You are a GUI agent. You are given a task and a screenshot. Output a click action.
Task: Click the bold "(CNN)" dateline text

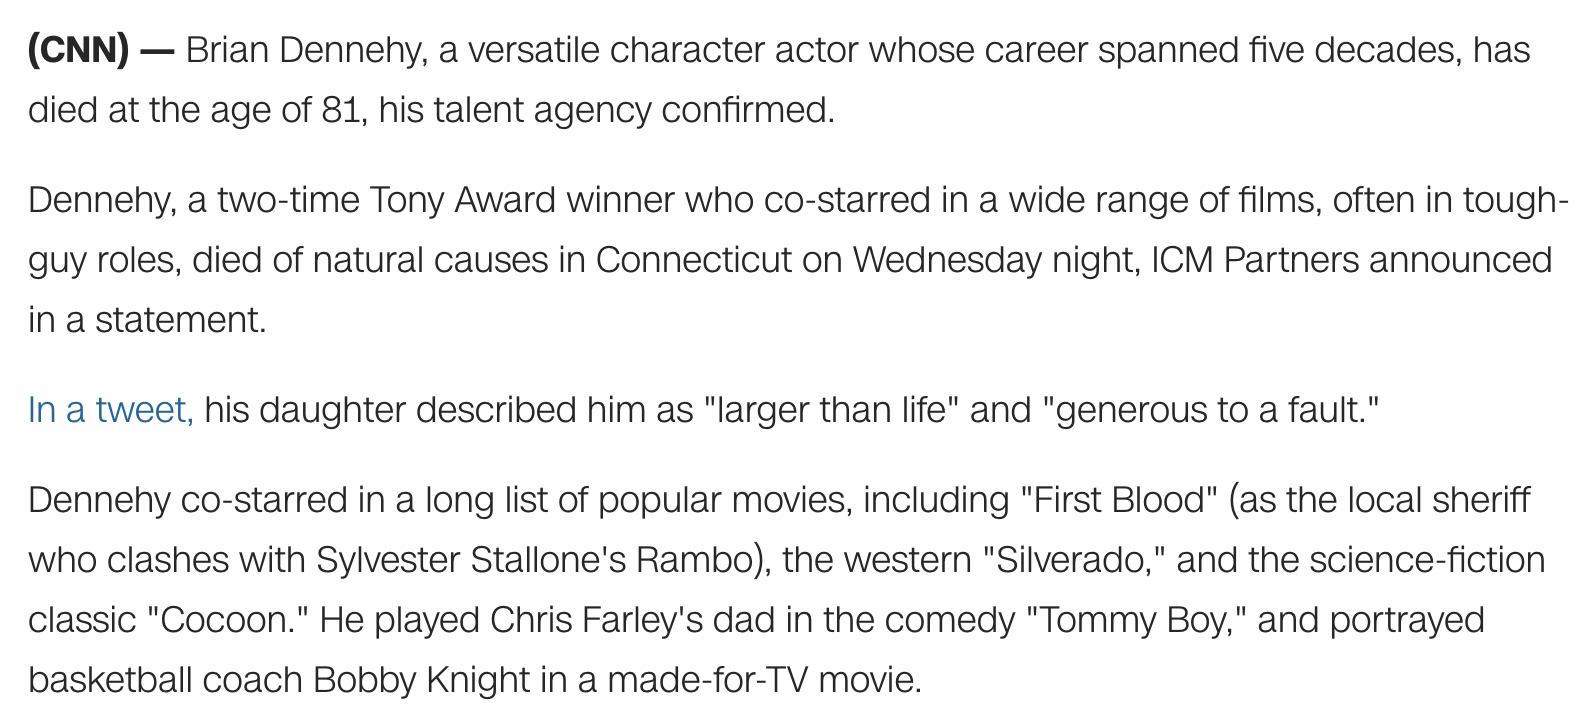coord(79,50)
